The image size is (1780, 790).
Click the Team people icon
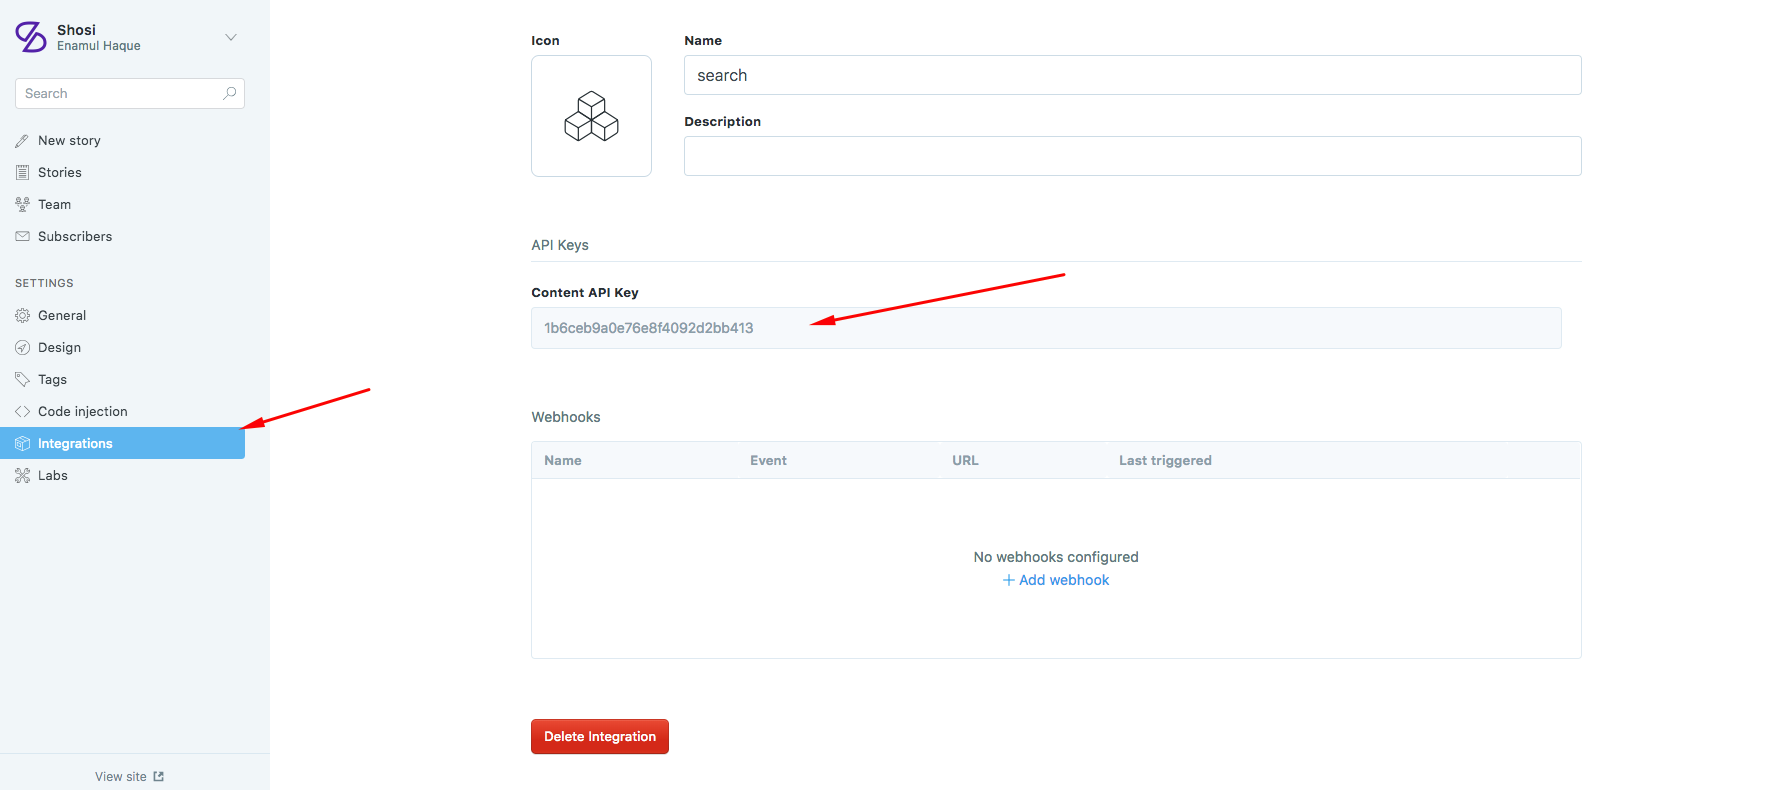point(22,205)
